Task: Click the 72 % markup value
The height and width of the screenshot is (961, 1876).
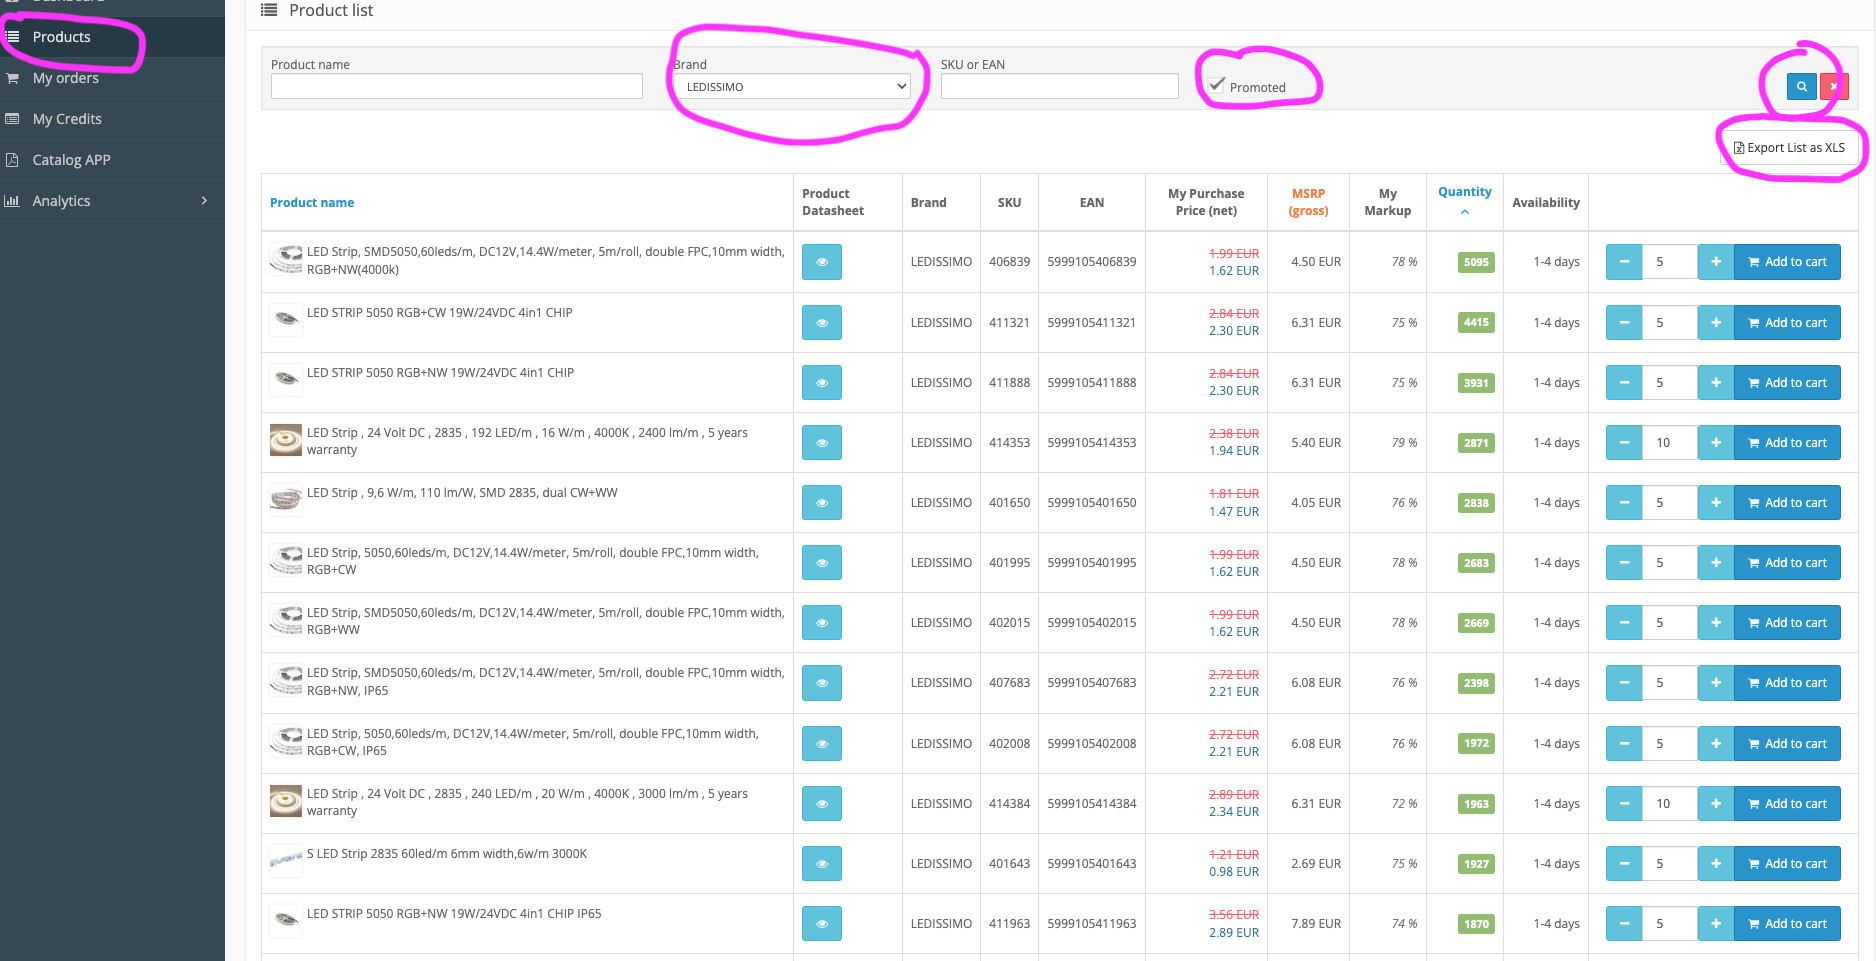Action: 1404,804
